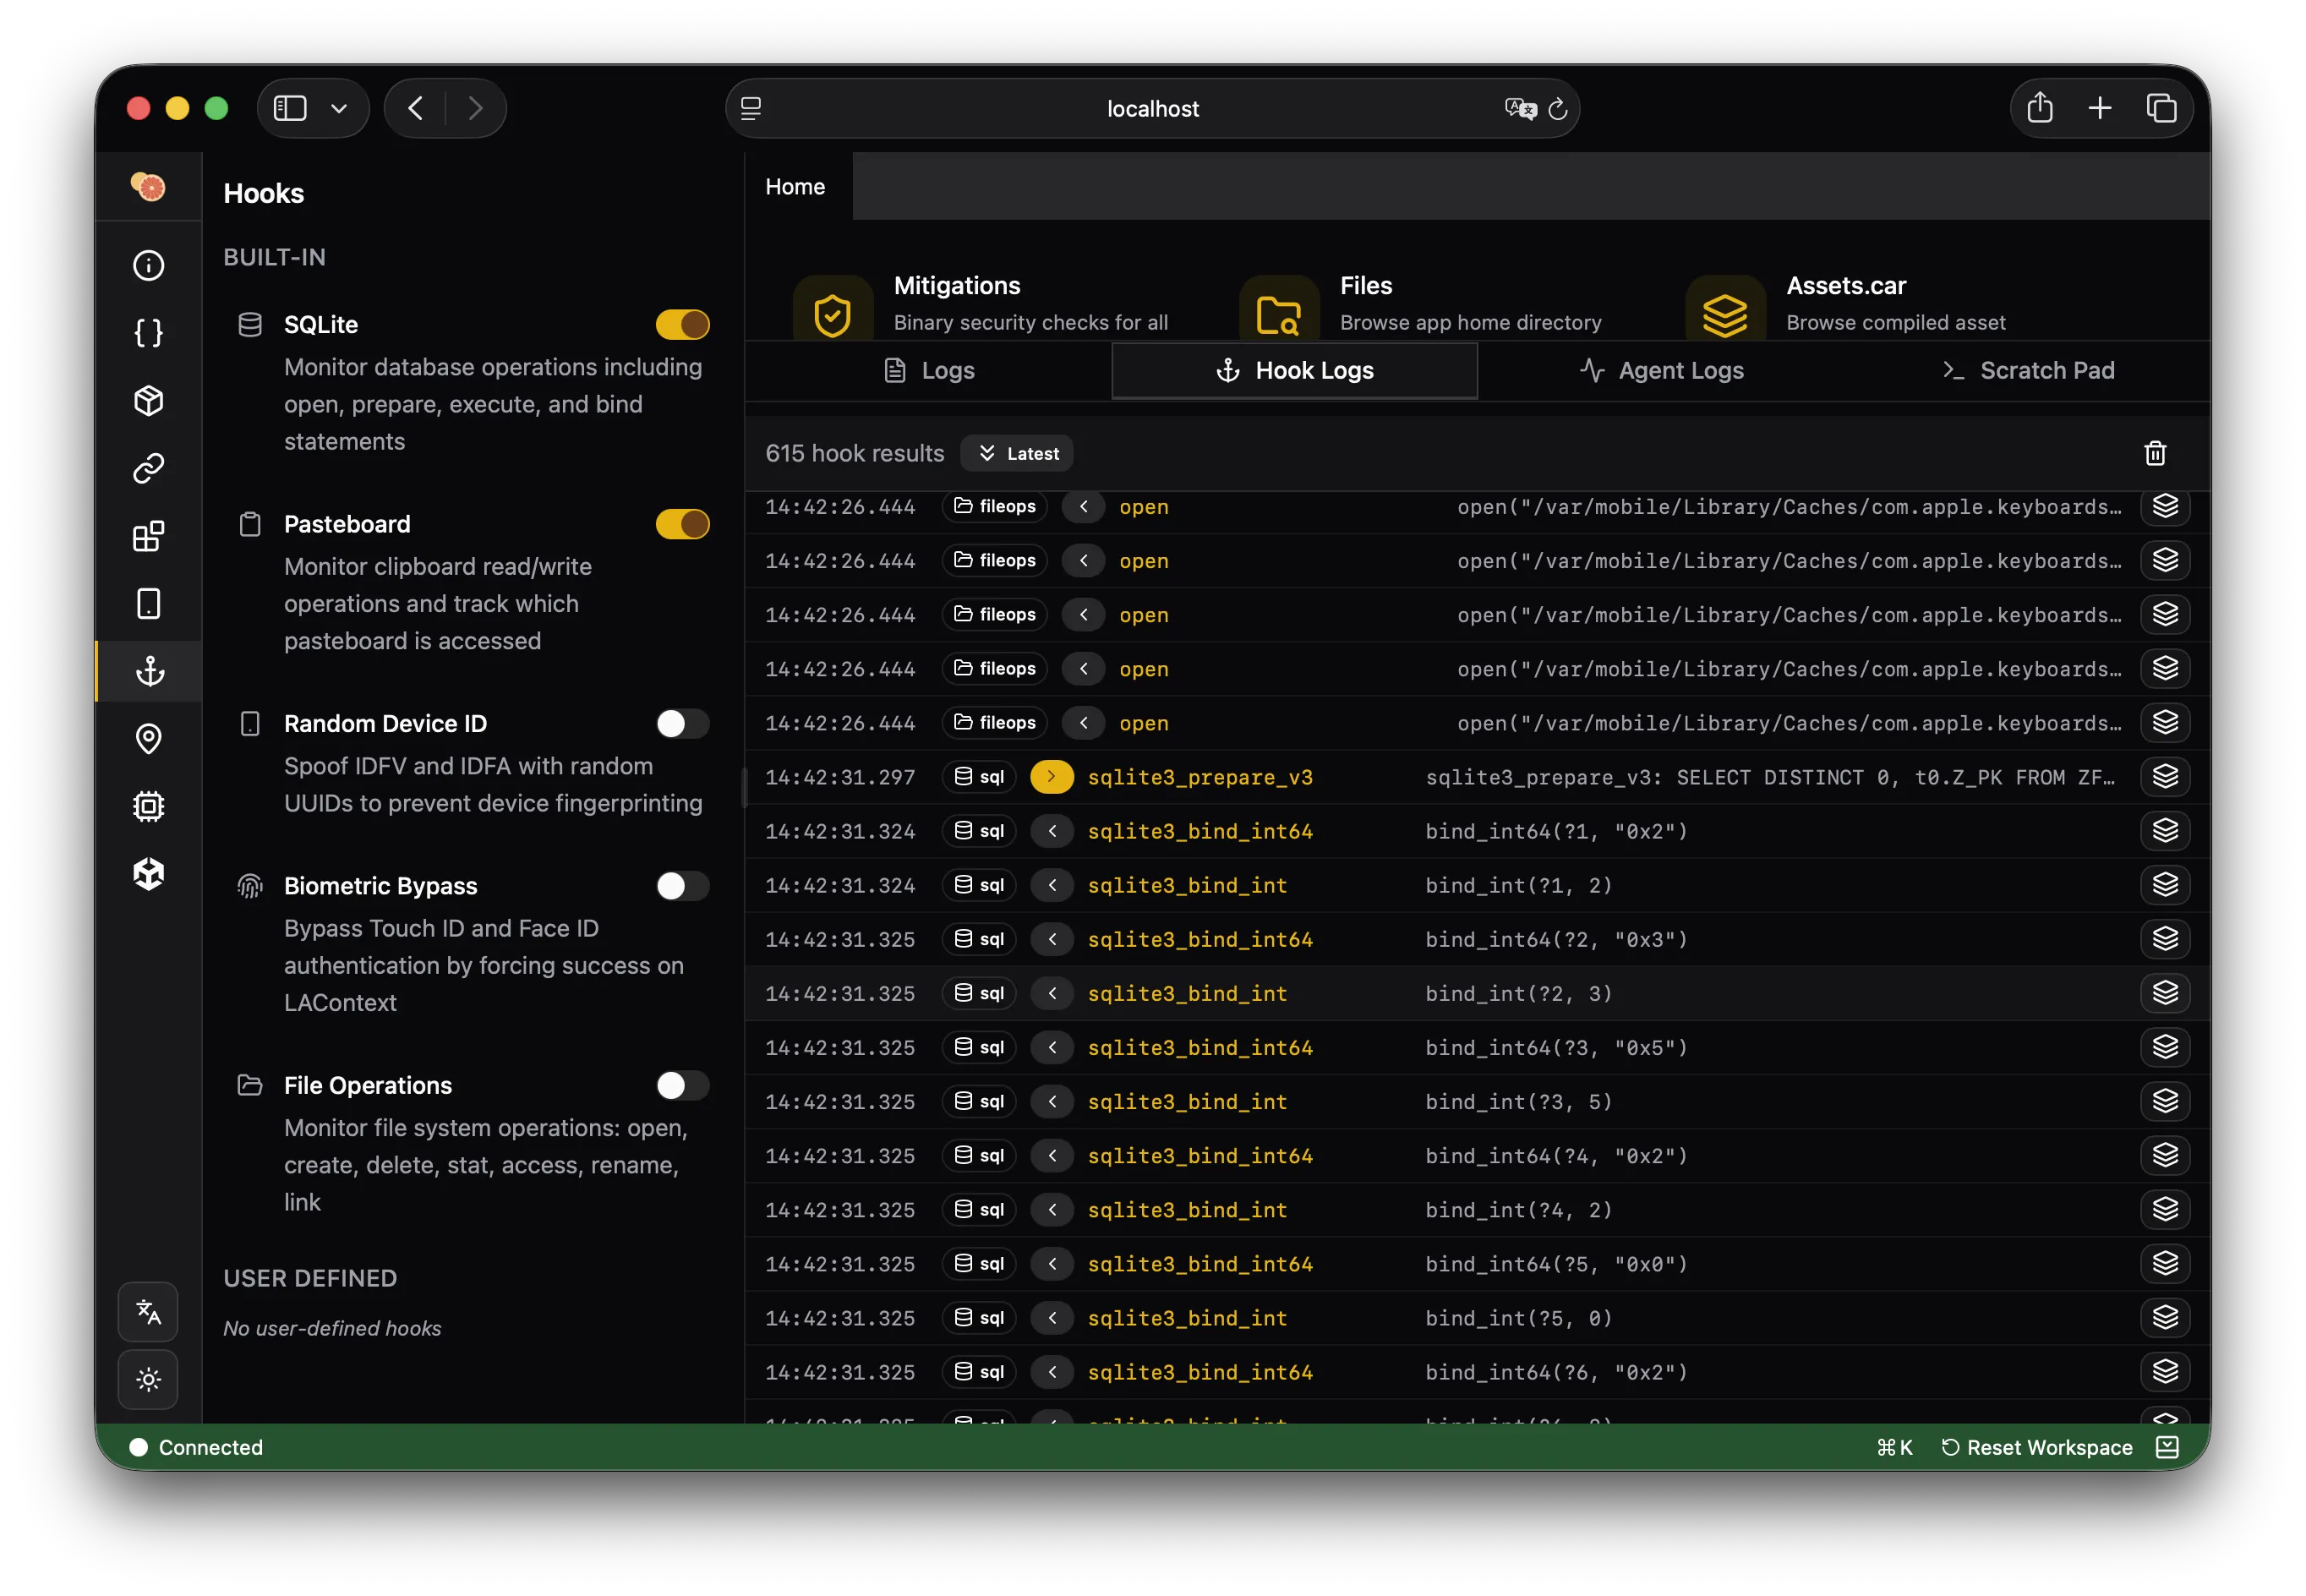
Task: Open the curly braces section in the sidebar
Action: point(148,333)
